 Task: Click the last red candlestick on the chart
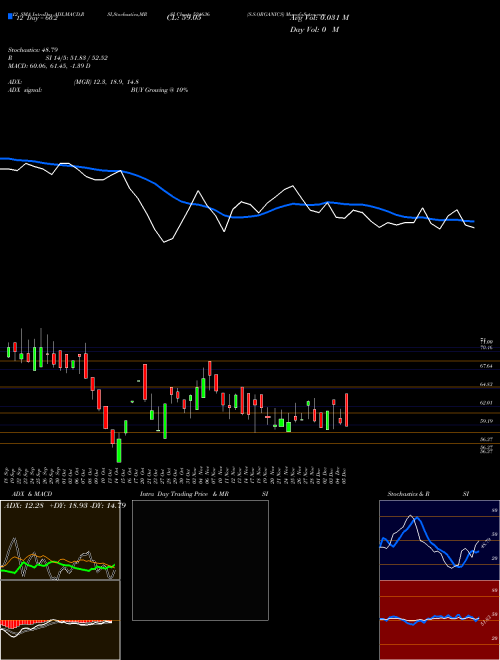346,410
